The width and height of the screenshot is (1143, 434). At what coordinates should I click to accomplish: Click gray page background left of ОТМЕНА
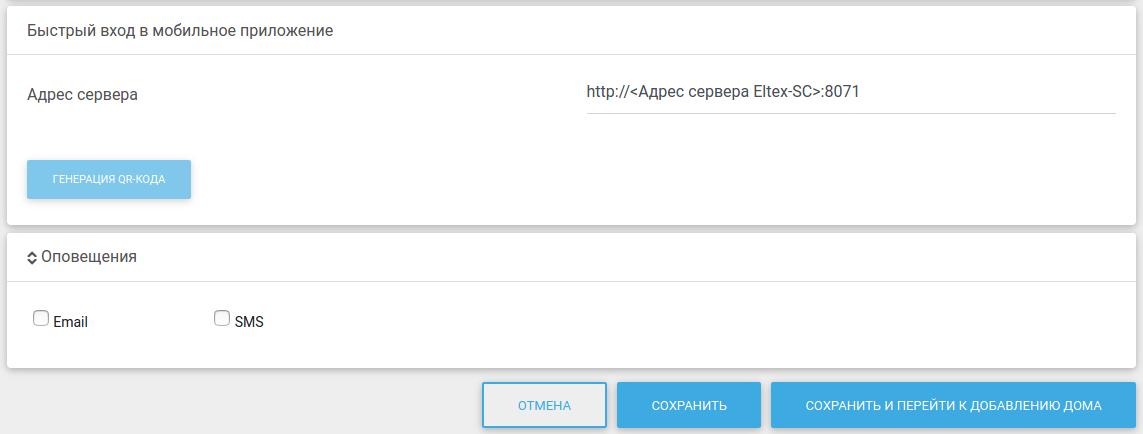240,404
